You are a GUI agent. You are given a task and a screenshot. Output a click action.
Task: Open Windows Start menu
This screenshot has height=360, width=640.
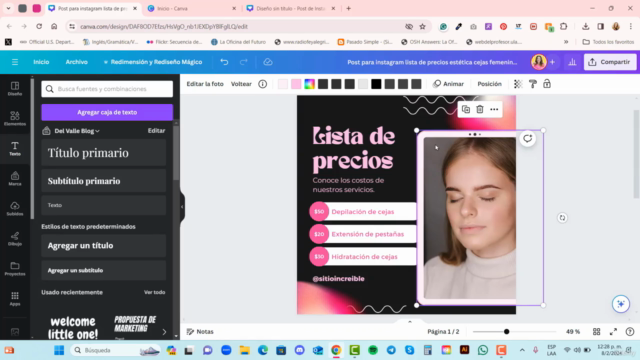click(x=59, y=350)
